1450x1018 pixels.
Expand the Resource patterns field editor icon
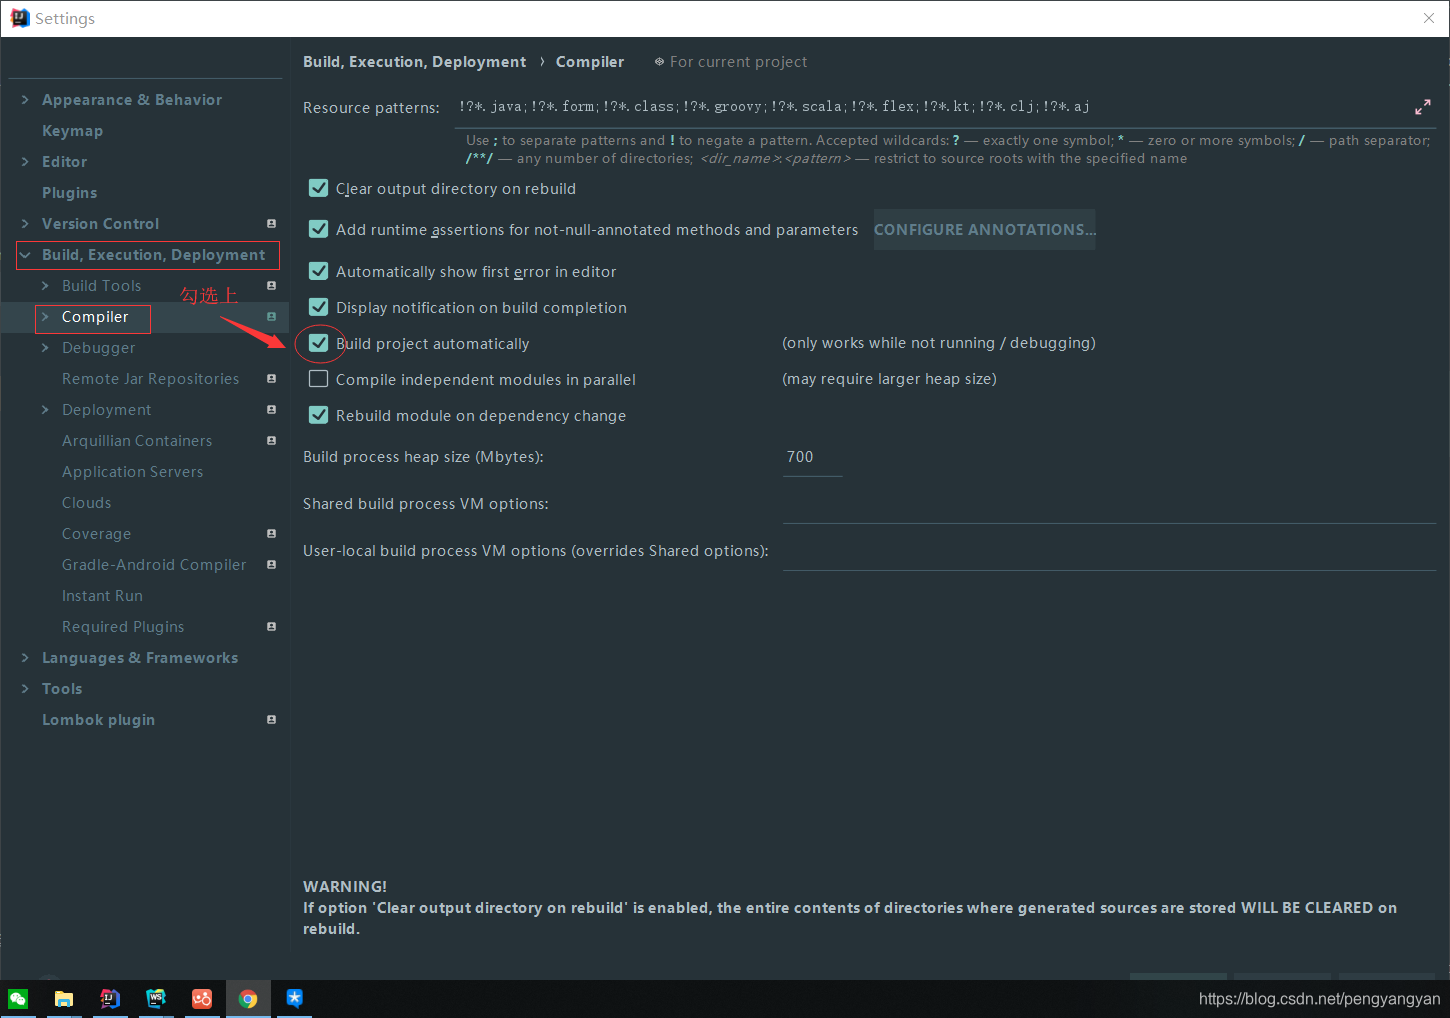[x=1423, y=107]
